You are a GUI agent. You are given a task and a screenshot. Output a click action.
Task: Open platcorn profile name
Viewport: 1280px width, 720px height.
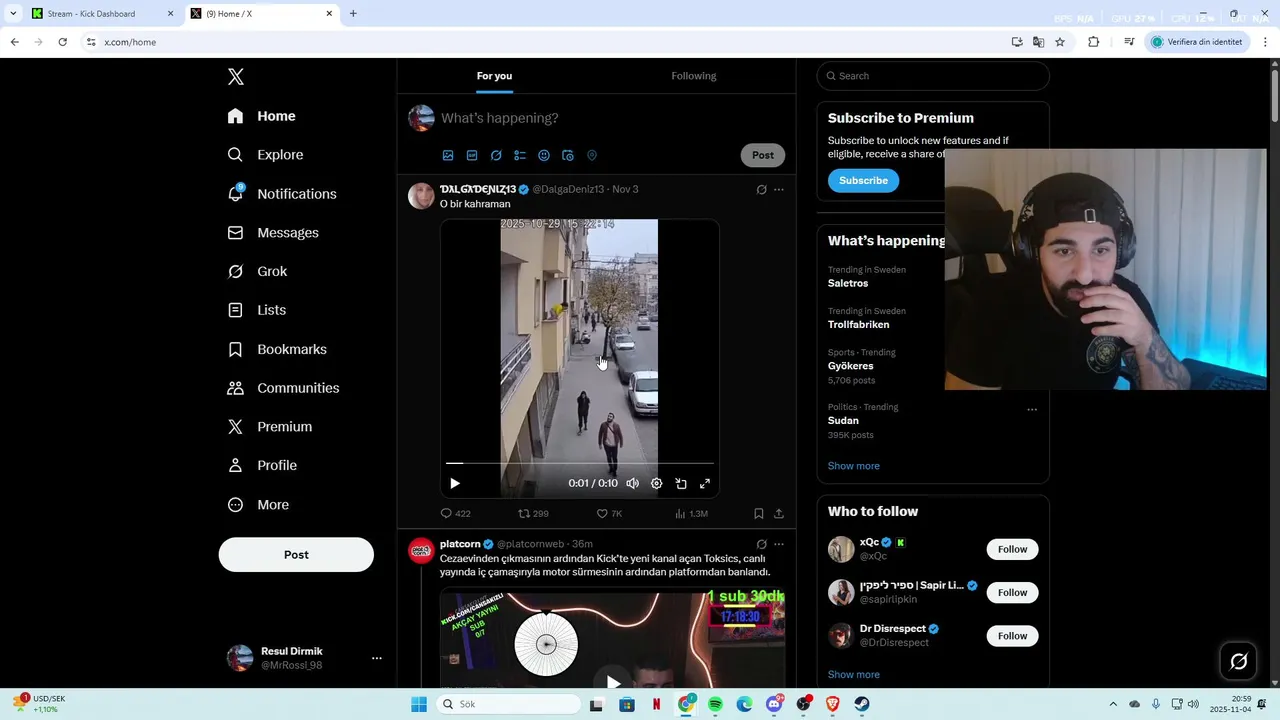[x=460, y=544]
